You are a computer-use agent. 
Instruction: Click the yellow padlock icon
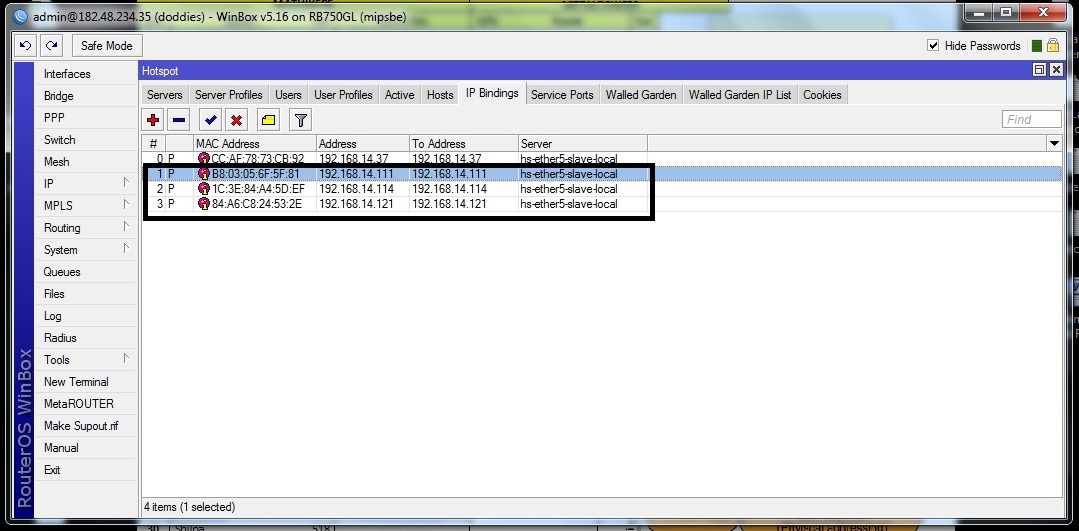[1053, 45]
